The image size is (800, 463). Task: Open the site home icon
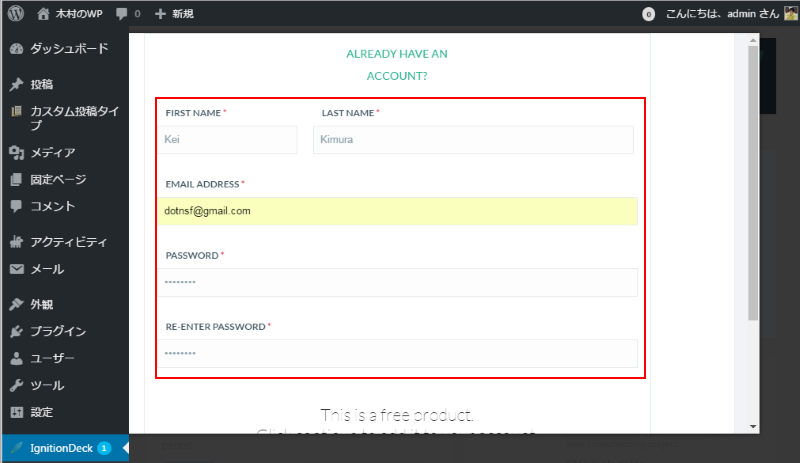tap(43, 14)
